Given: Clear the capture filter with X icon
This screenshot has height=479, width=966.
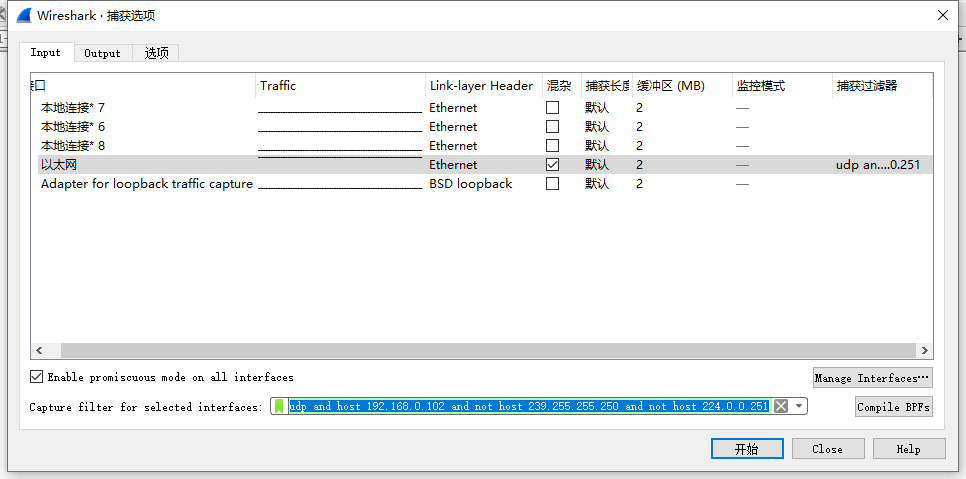Looking at the screenshot, I should 781,406.
